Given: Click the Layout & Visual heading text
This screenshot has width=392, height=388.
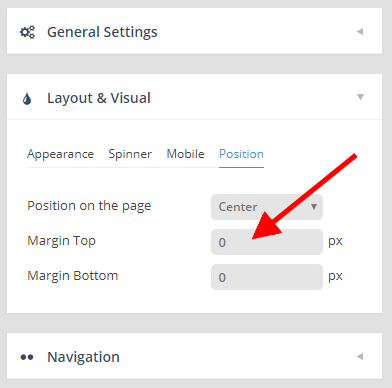Looking at the screenshot, I should click(x=99, y=98).
